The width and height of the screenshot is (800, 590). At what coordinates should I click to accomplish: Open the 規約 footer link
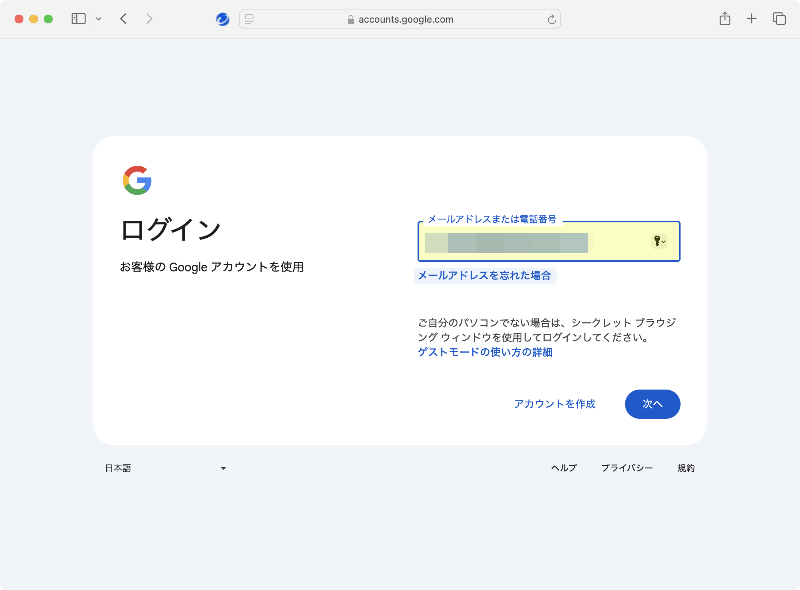(686, 468)
